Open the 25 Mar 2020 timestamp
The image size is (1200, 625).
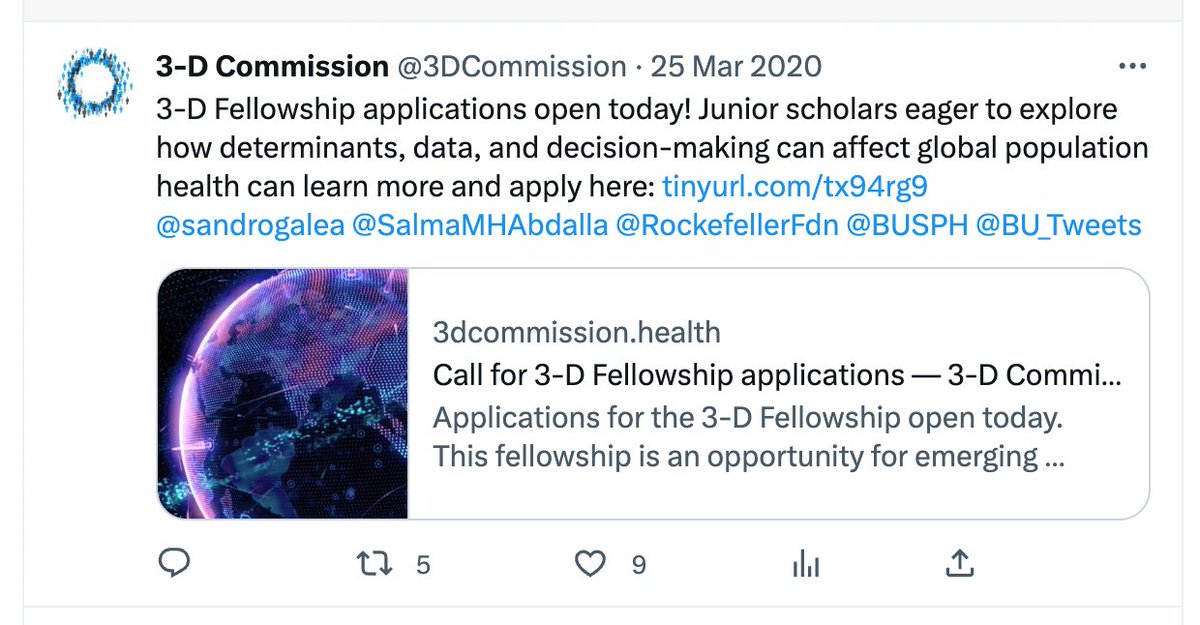point(736,67)
